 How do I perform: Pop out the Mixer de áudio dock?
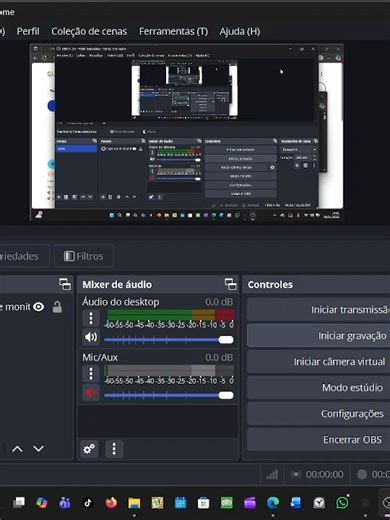tap(230, 284)
